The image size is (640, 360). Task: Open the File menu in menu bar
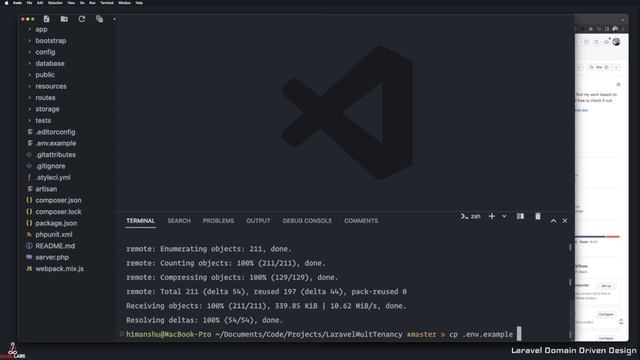[x=29, y=3]
